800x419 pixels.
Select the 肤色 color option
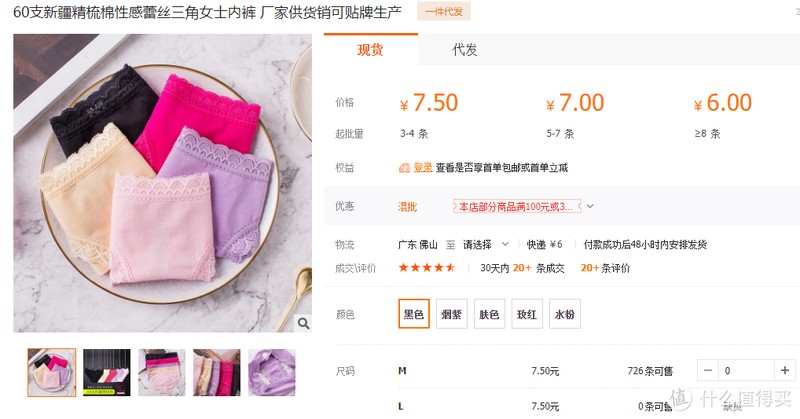point(489,314)
